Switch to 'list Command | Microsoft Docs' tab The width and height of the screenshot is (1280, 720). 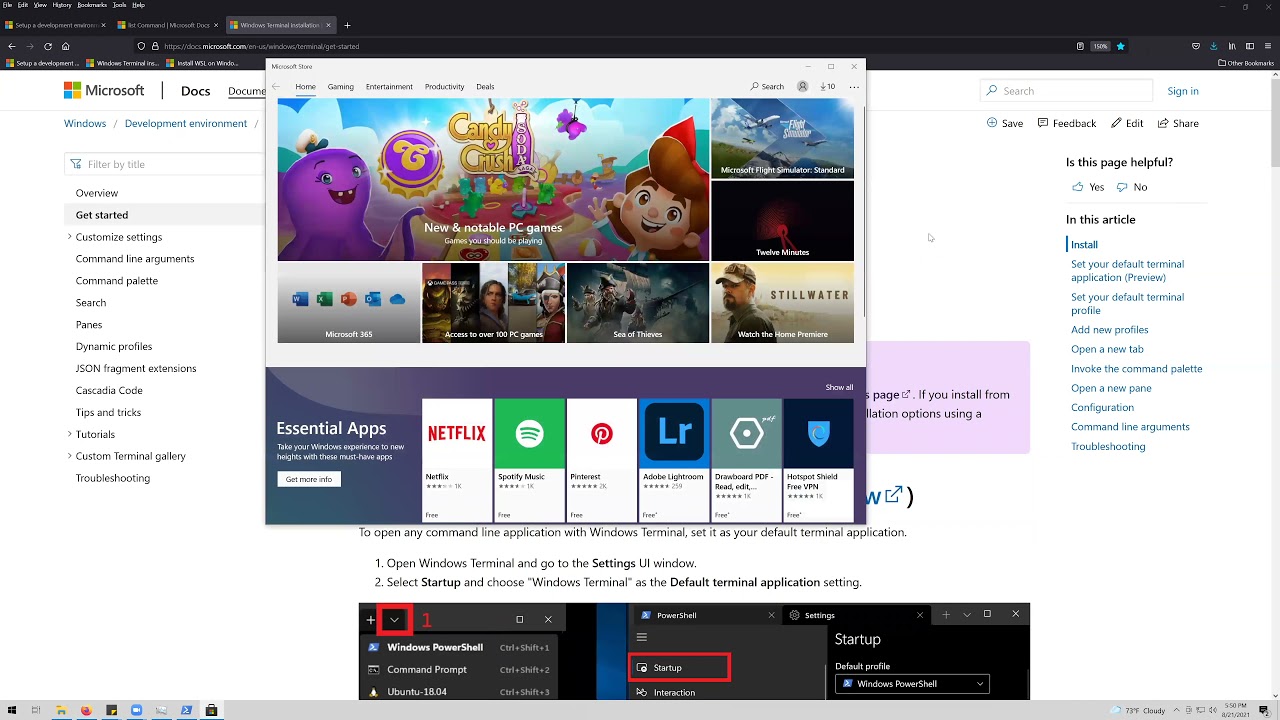coord(167,24)
